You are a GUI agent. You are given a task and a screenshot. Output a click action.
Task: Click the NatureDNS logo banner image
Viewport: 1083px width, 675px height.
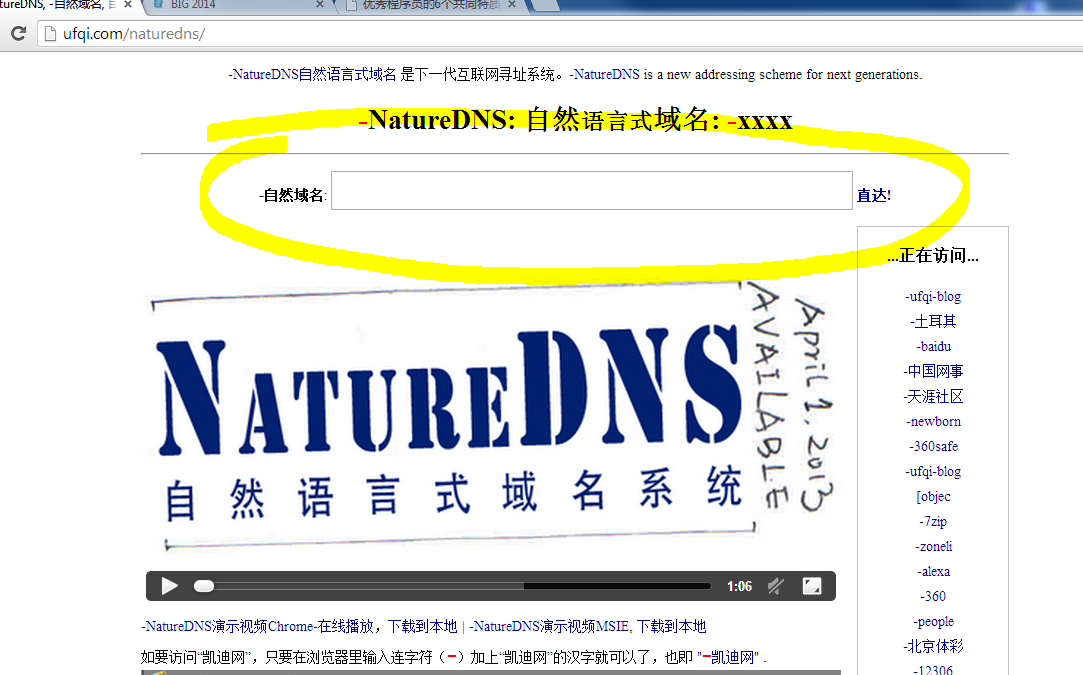pyautogui.click(x=450, y=420)
